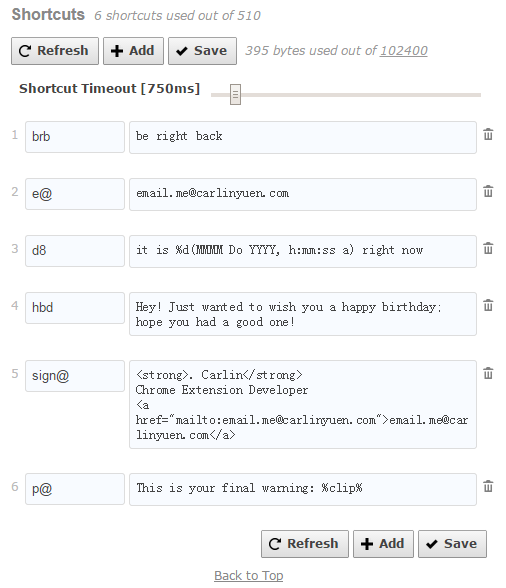Remove the d8 shortcut using trash icon
The height and width of the screenshot is (588, 506).
click(x=488, y=248)
